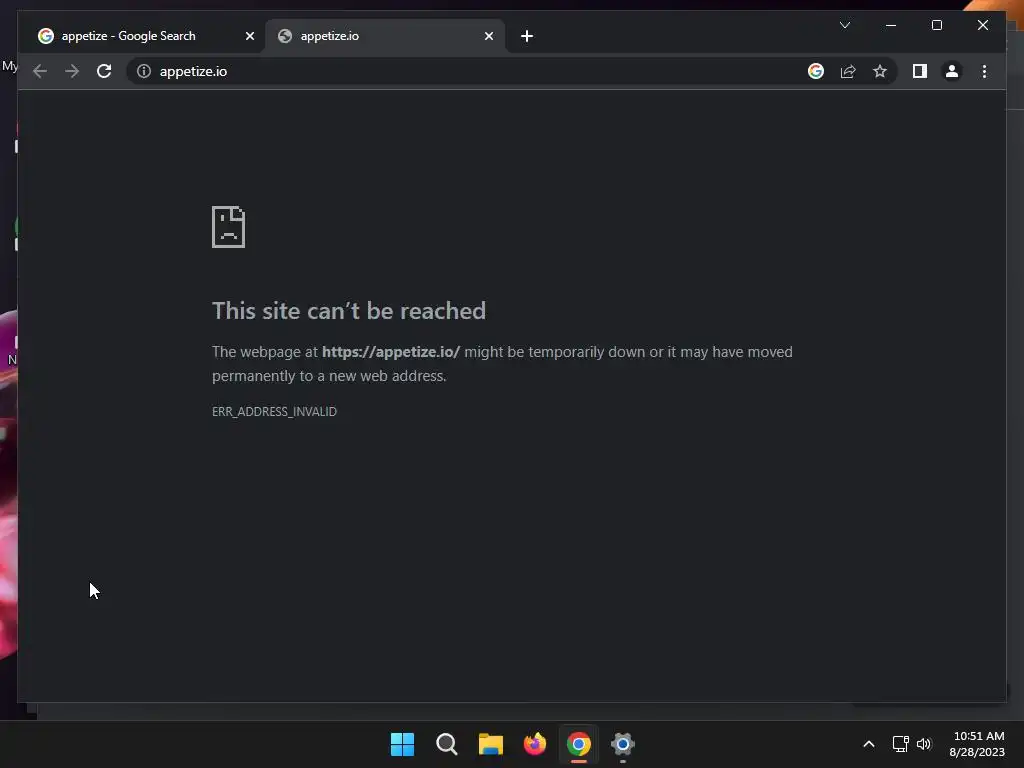
Task: Click the Chrome taskbar icon
Action: pos(579,744)
